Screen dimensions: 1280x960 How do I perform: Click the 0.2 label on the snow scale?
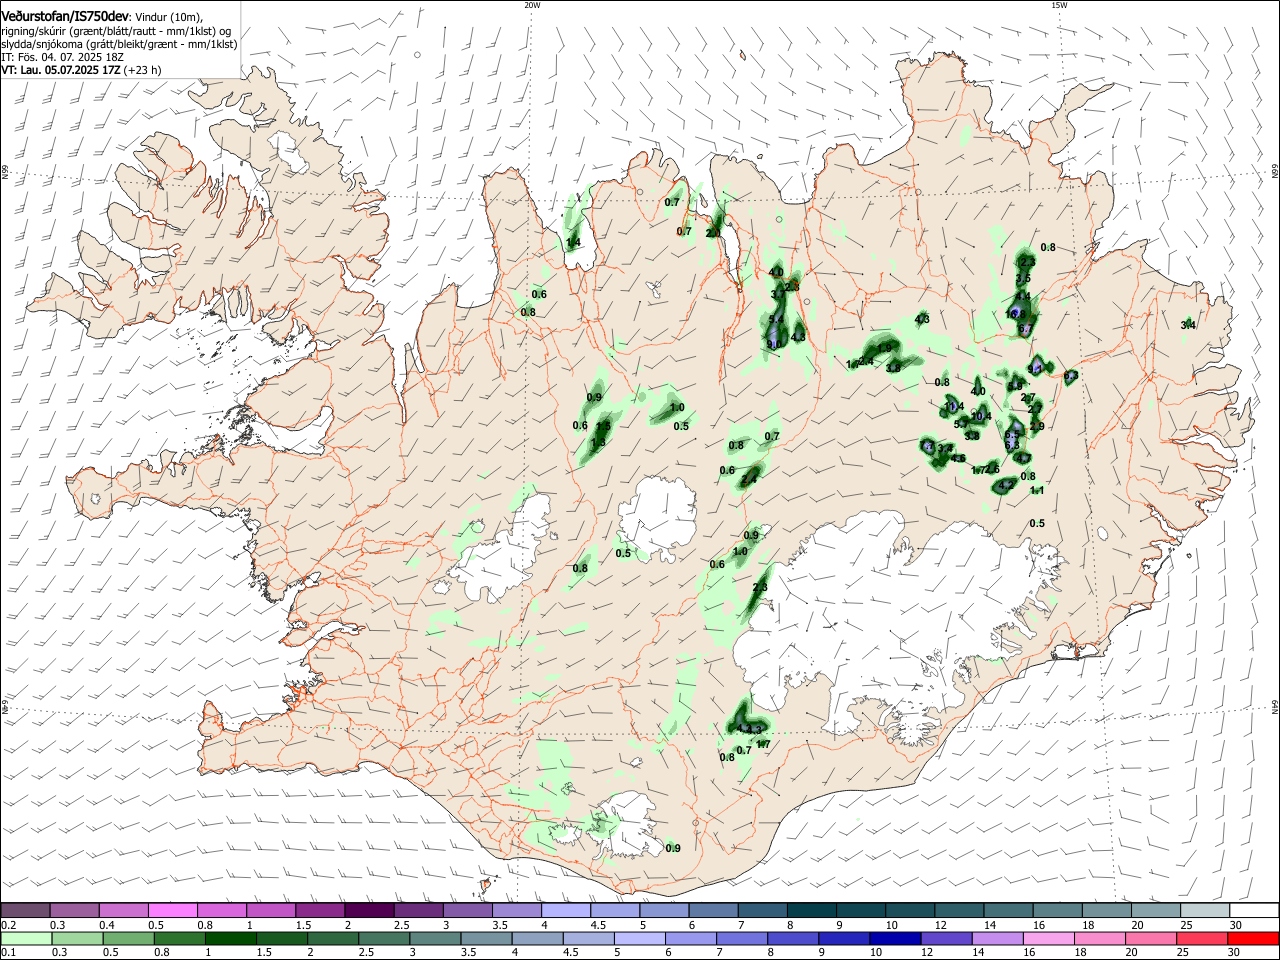point(6,925)
